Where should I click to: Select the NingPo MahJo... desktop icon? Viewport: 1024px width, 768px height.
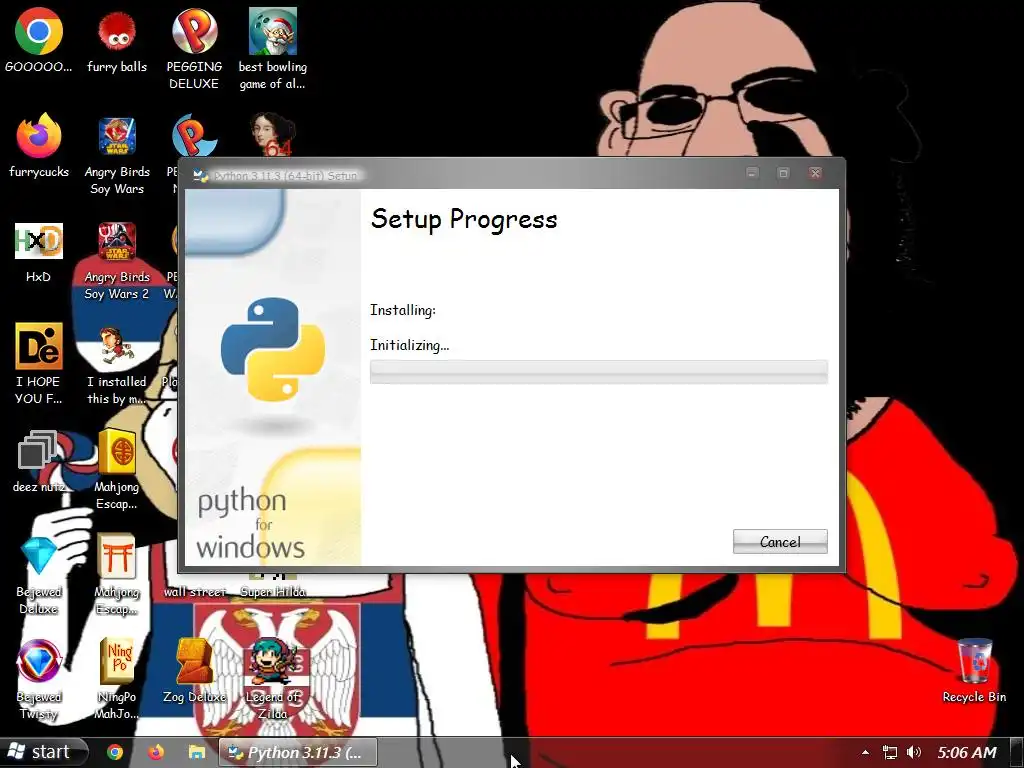117,680
